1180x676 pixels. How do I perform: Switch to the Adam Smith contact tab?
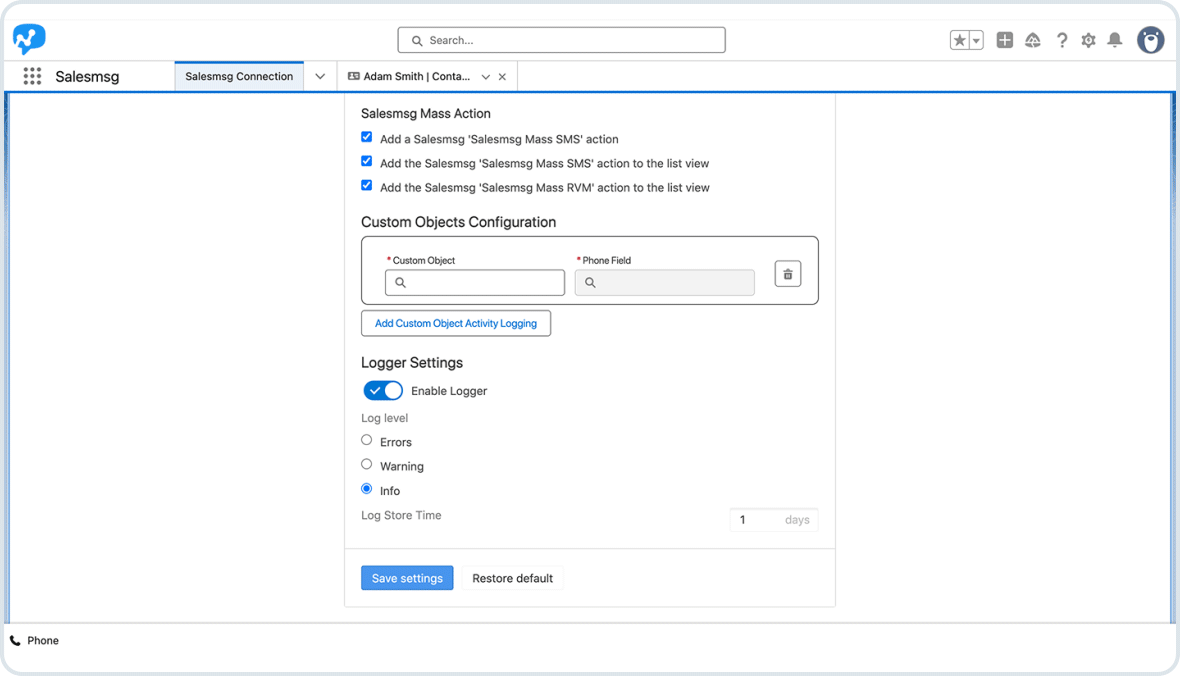coord(420,75)
